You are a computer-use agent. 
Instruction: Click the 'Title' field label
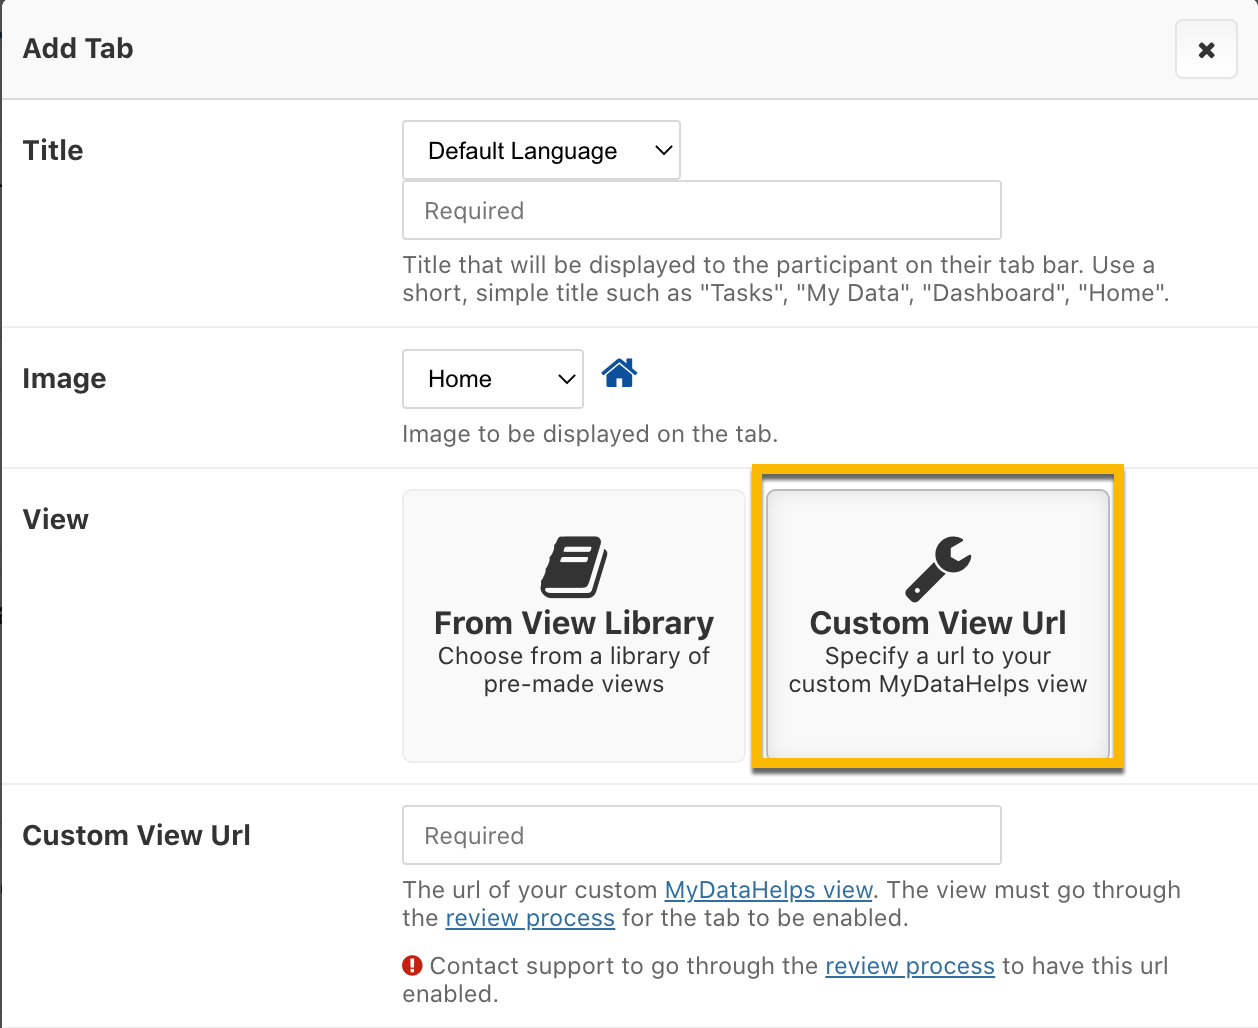(x=53, y=150)
